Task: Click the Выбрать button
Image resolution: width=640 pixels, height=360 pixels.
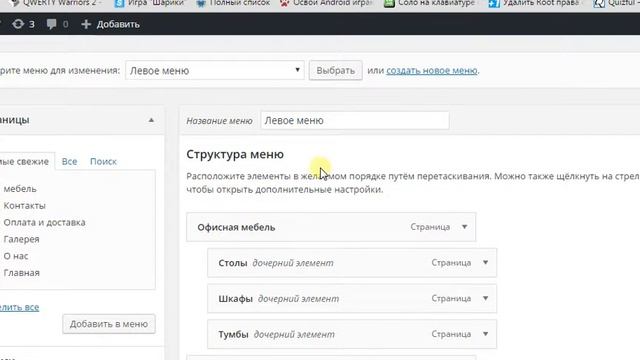Action: point(336,70)
